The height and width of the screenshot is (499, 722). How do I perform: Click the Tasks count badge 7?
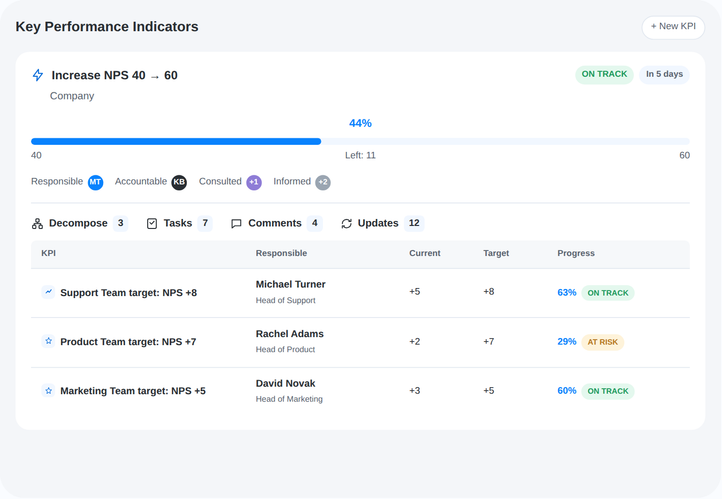point(205,223)
